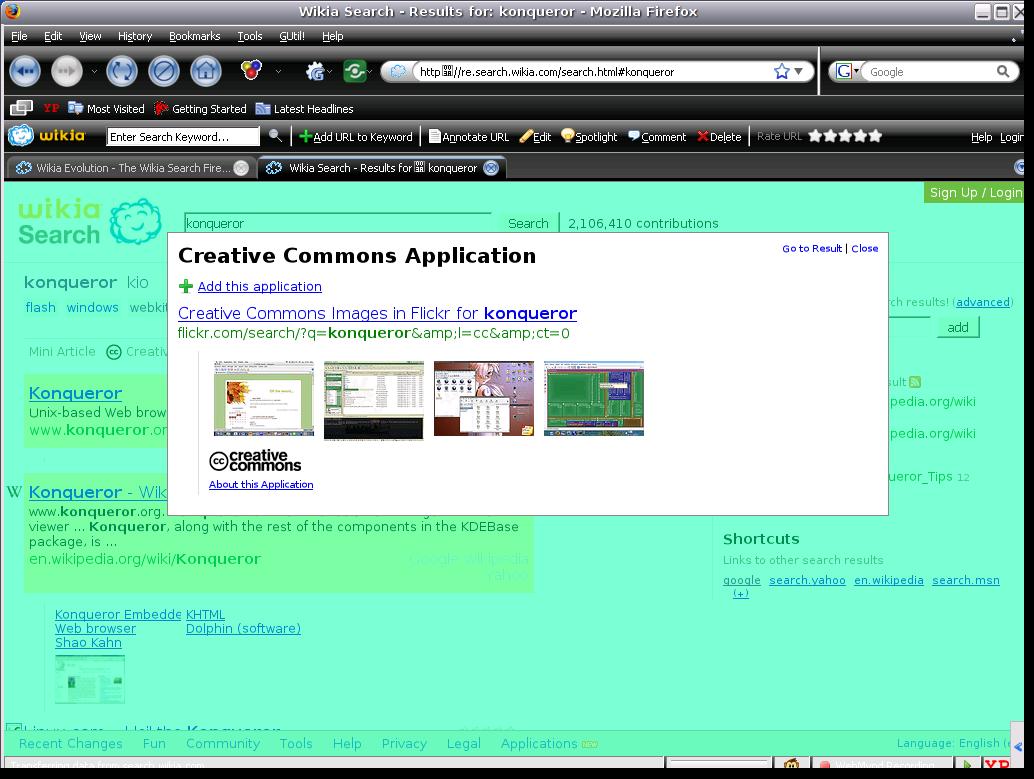Click the search.msn shortcut link
Image resolution: width=1034 pixels, height=779 pixels.
coord(966,580)
